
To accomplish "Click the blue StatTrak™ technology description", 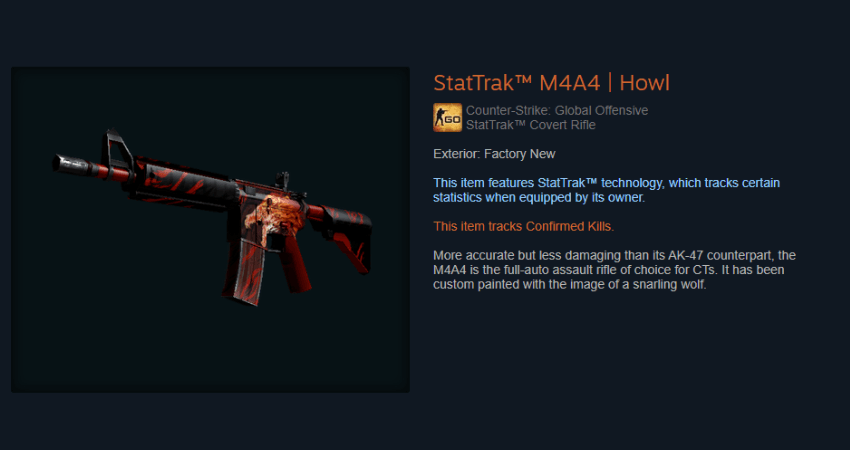I will pos(606,190).
